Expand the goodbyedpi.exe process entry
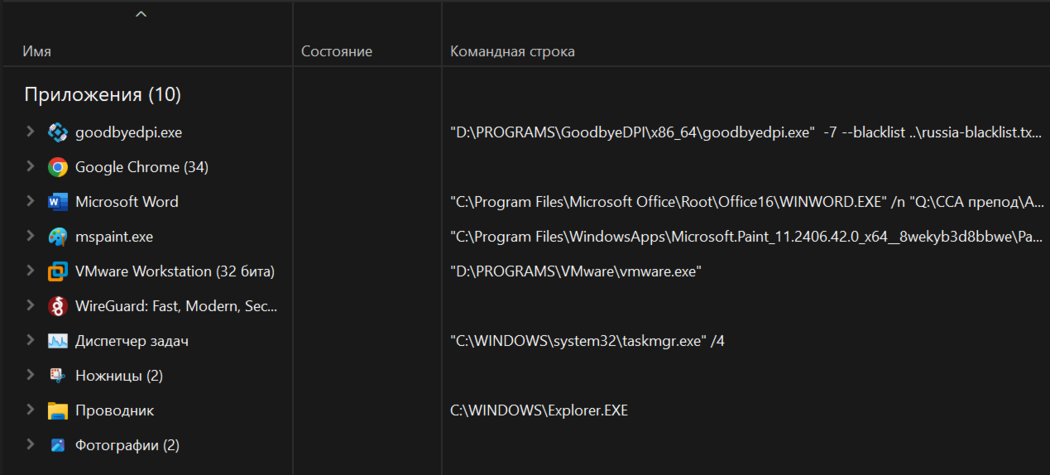The height and width of the screenshot is (475, 1050). (30, 132)
